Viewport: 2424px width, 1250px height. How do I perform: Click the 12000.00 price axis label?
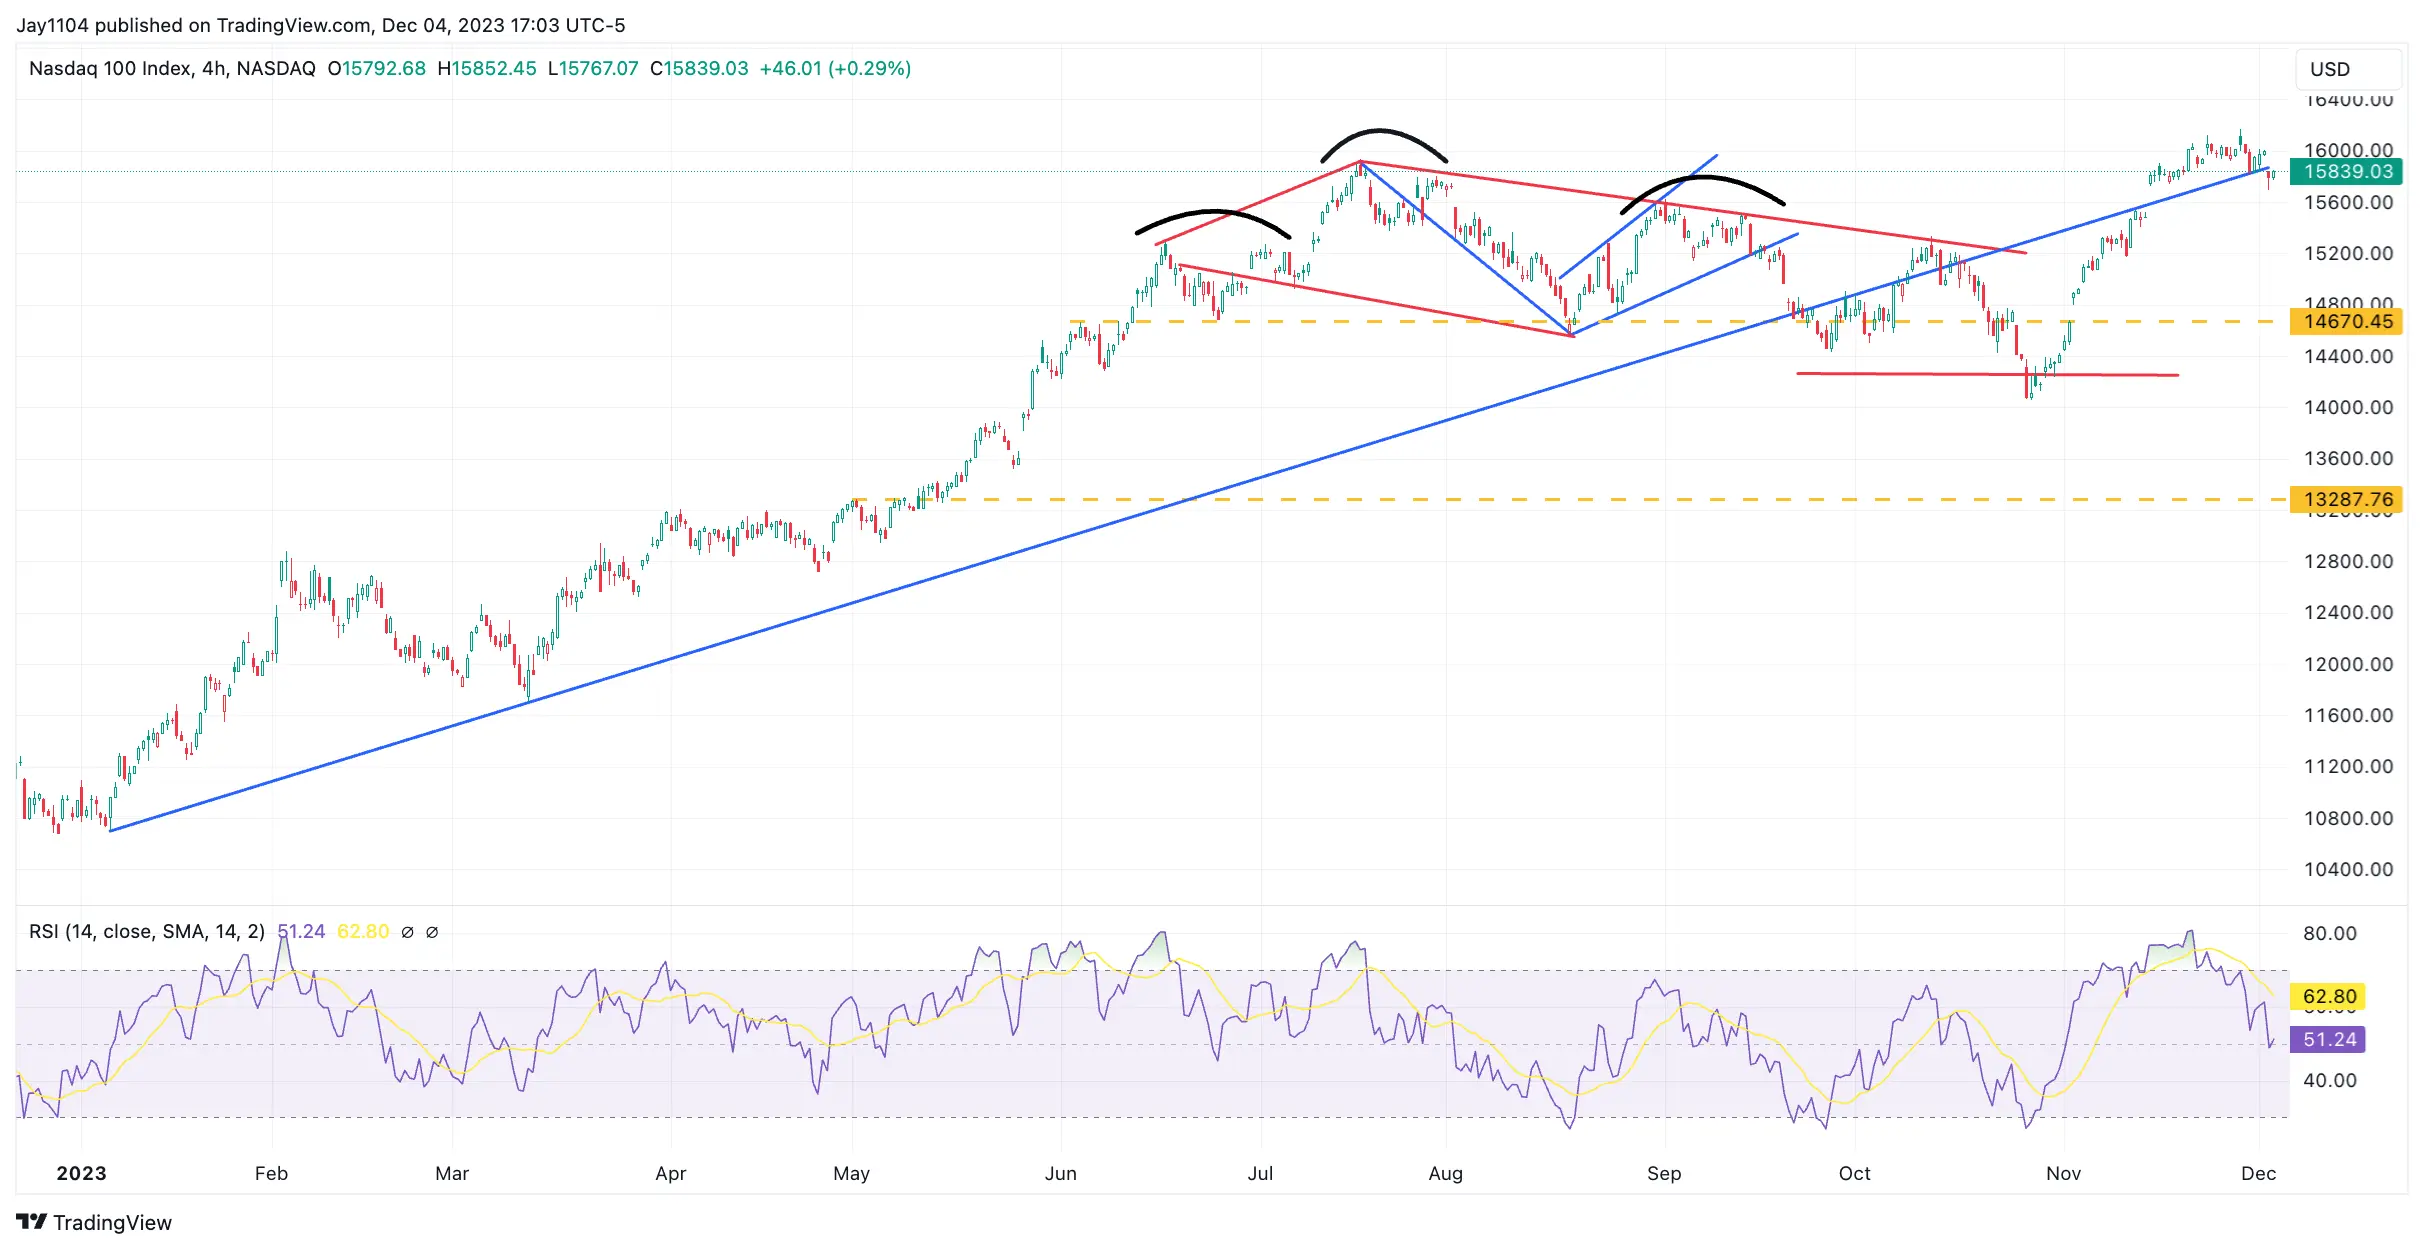click(x=2347, y=664)
